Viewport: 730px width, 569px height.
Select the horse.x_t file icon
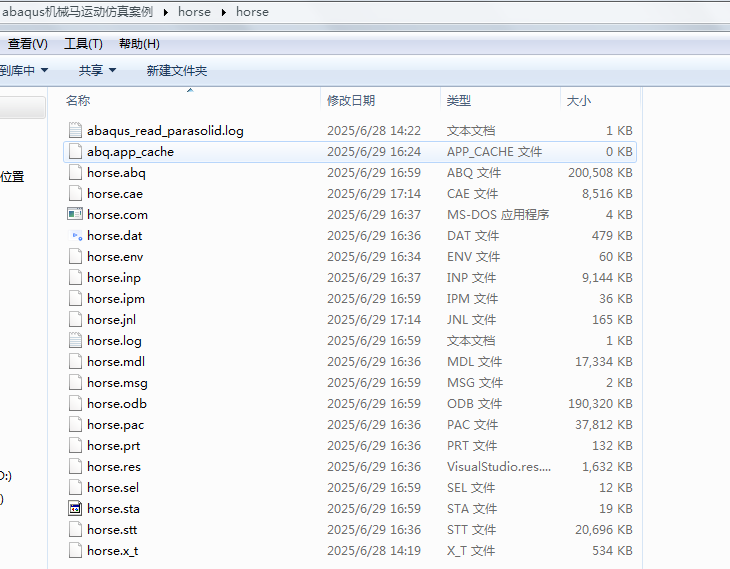pos(75,550)
